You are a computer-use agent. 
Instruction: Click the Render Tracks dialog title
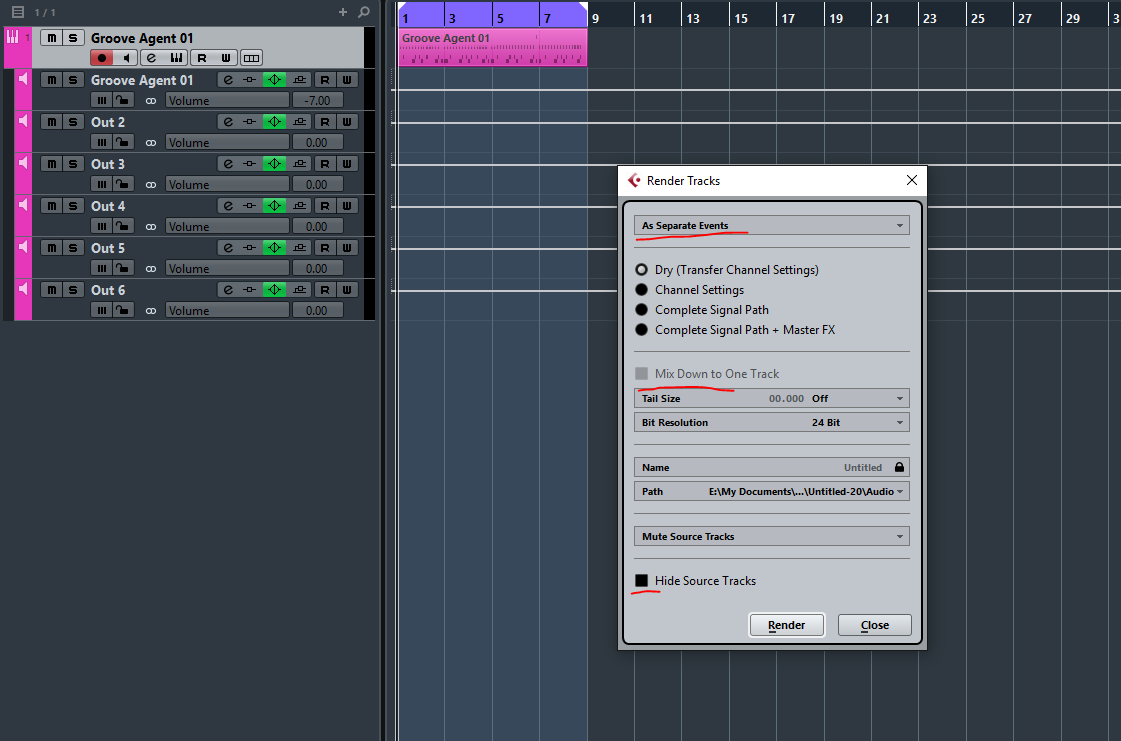coord(683,181)
